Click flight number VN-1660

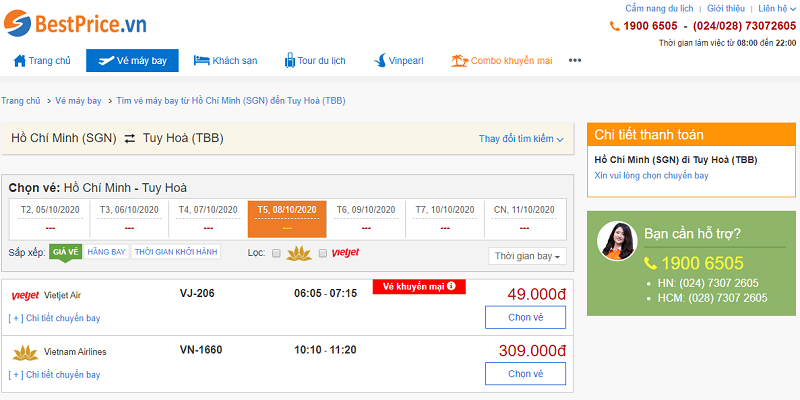tap(201, 350)
